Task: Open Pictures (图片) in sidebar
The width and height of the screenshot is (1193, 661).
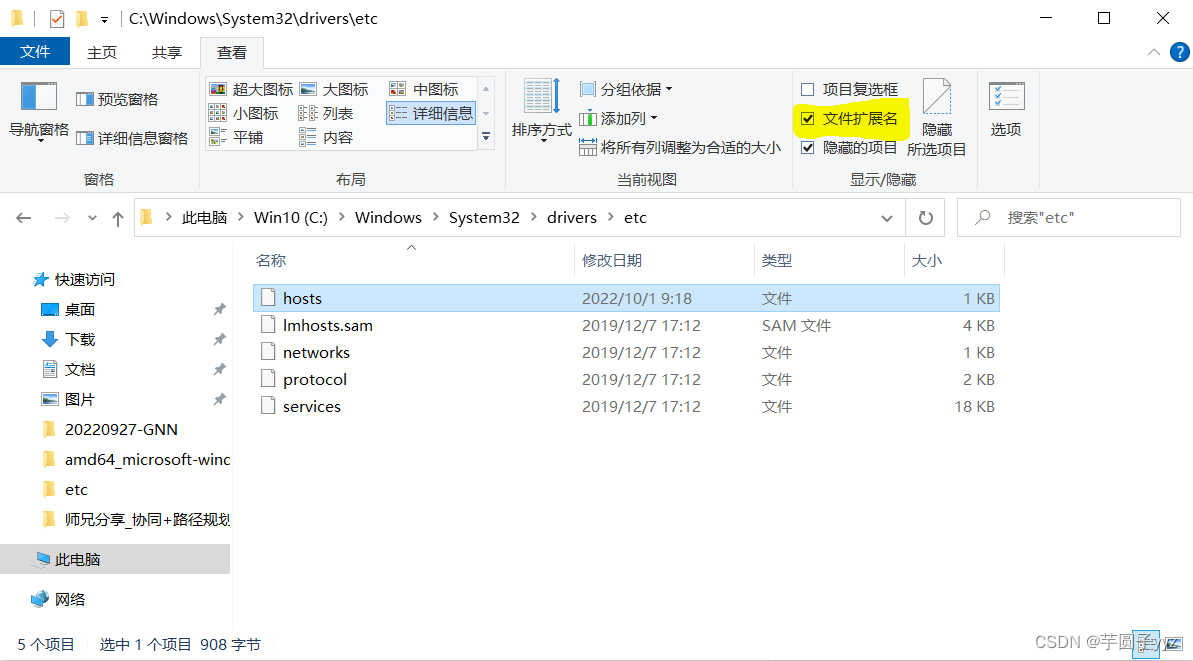Action: (68, 399)
